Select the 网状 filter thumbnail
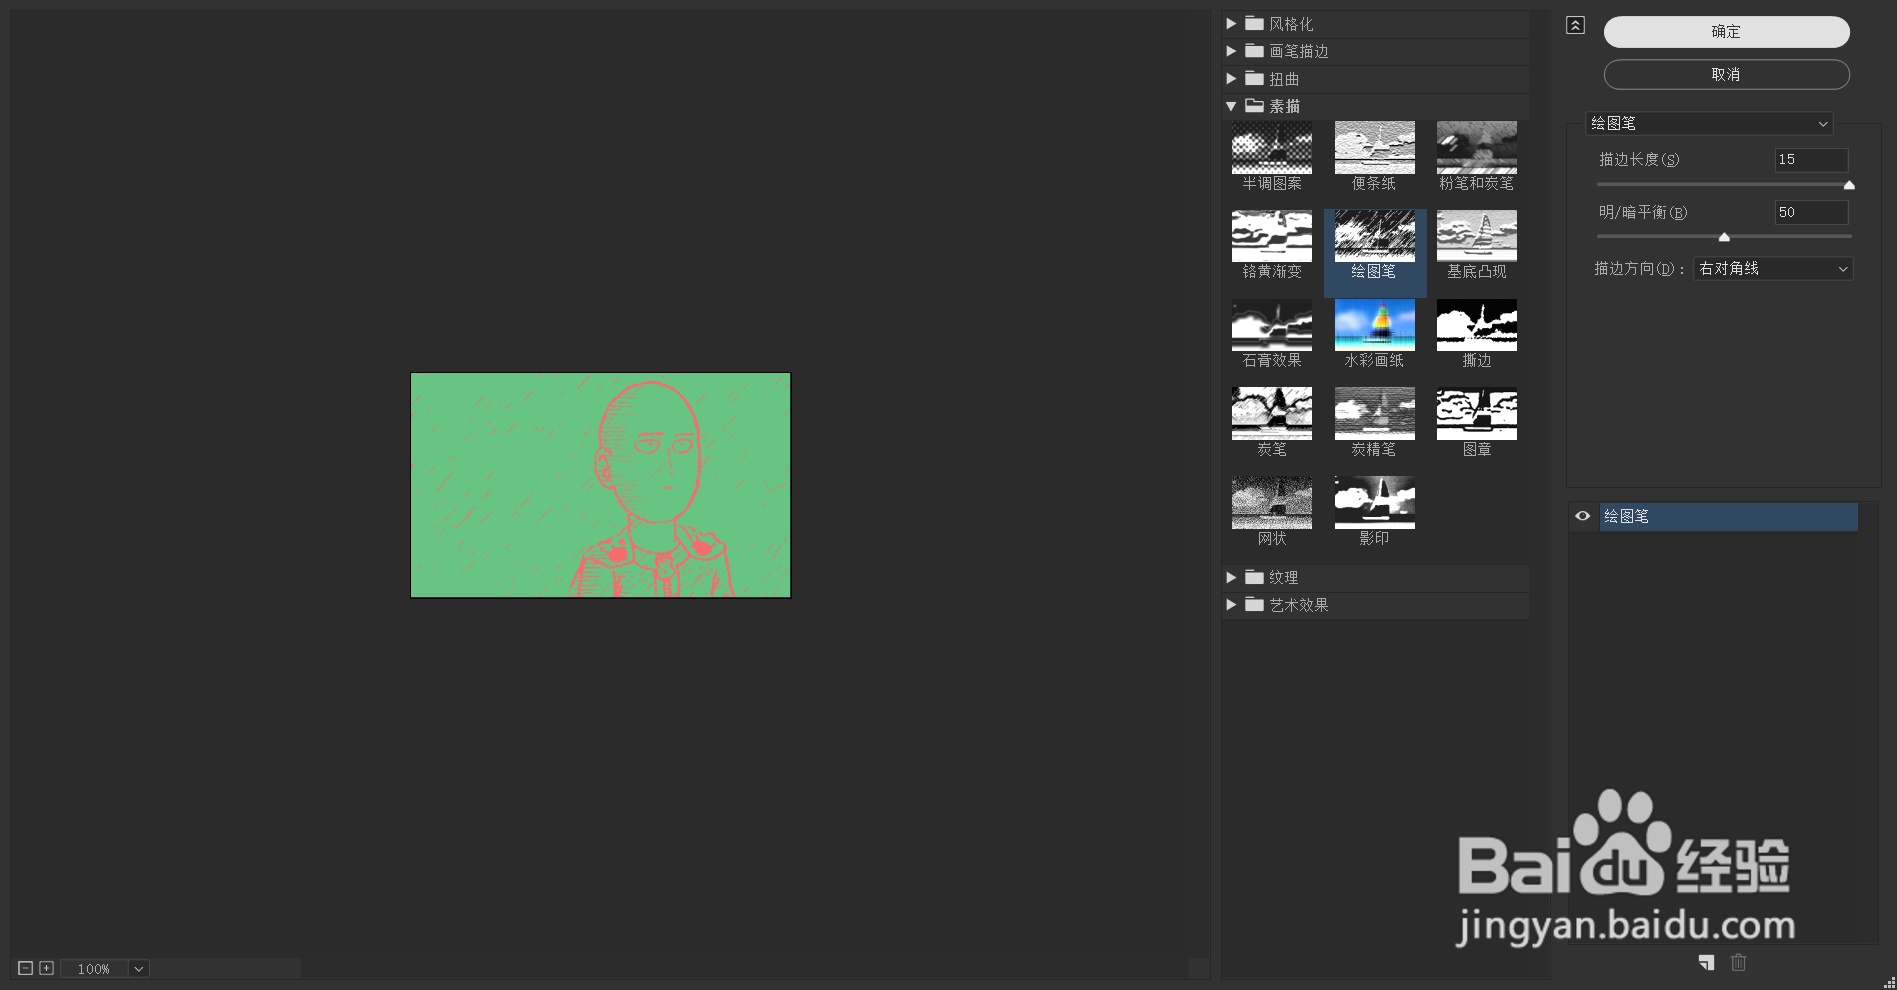The width and height of the screenshot is (1897, 990). 1271,503
